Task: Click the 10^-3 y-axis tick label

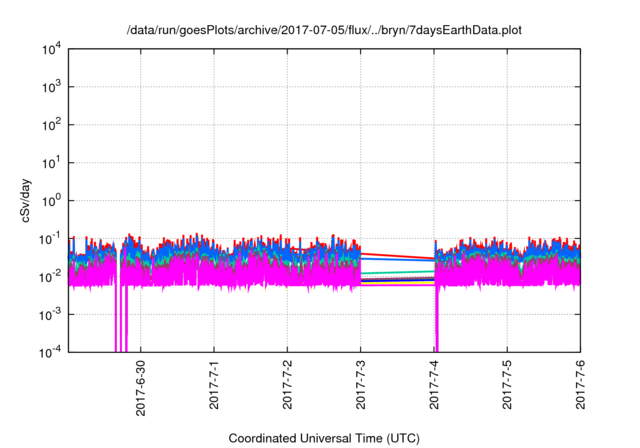Action: (x=50, y=314)
